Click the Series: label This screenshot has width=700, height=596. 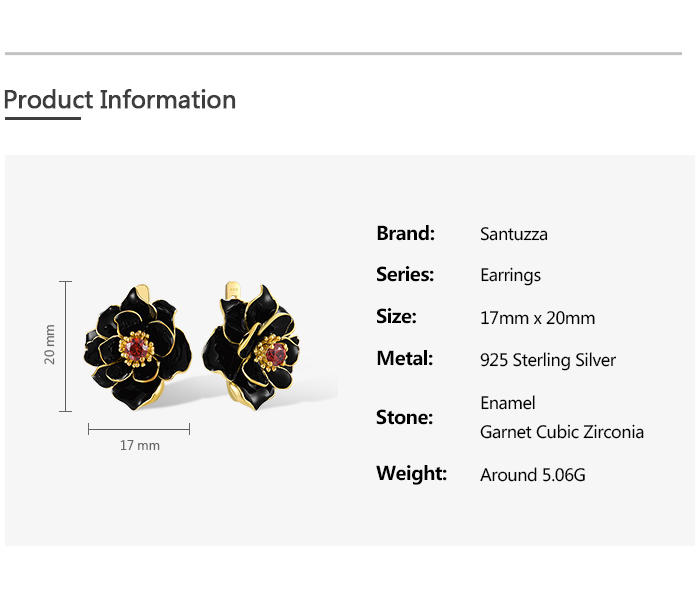click(404, 275)
